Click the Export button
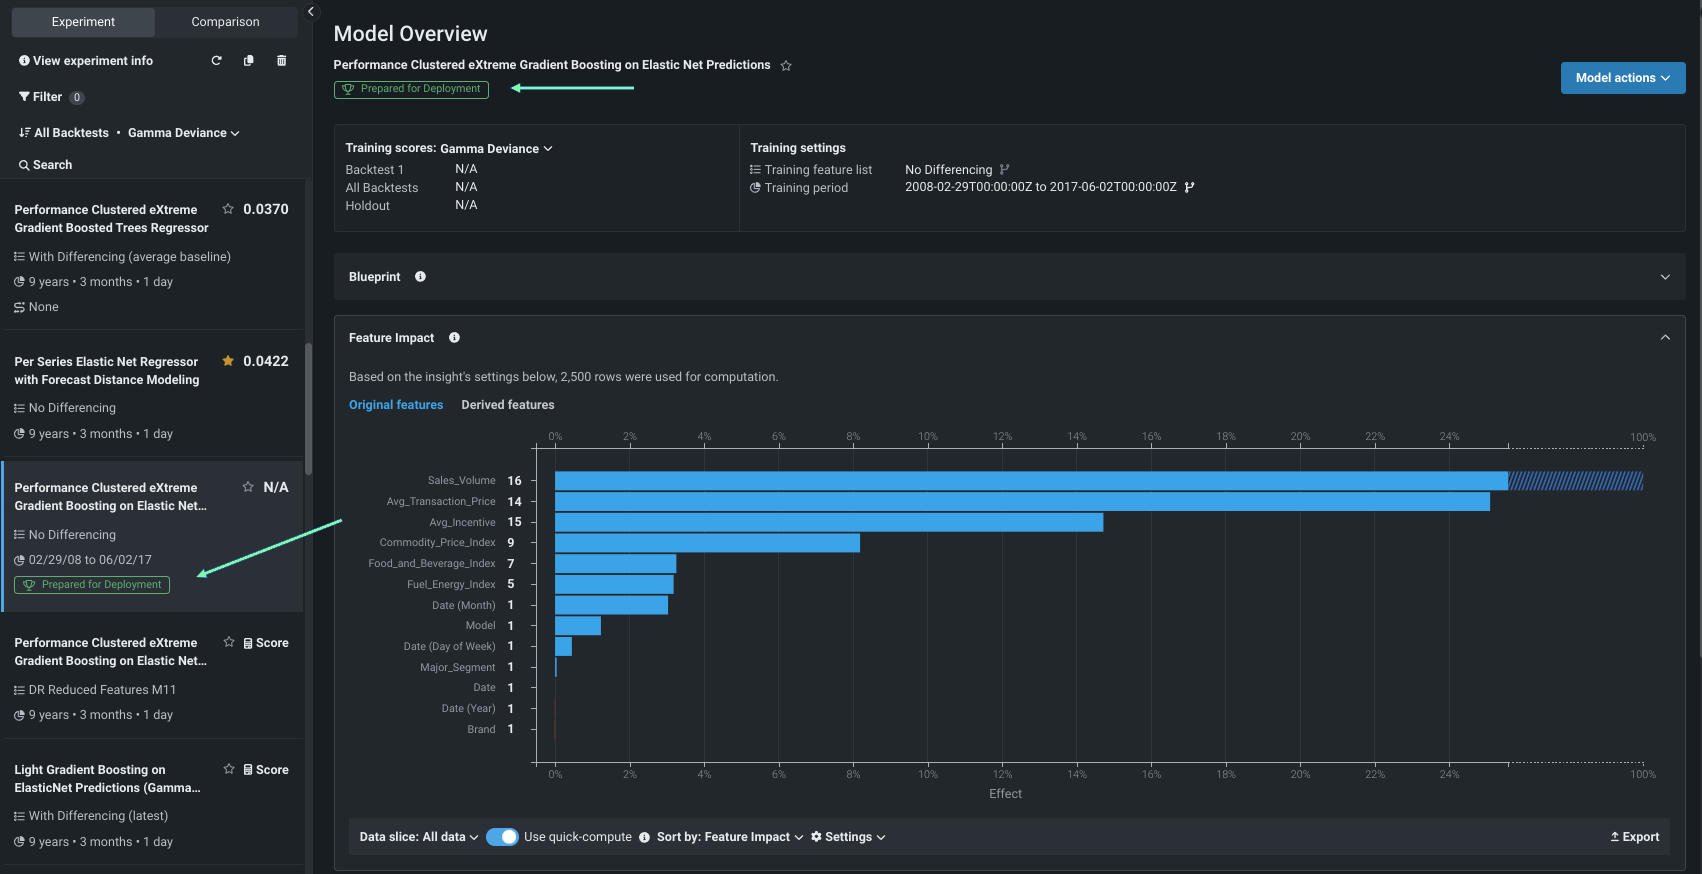1702x874 pixels. 1635,837
